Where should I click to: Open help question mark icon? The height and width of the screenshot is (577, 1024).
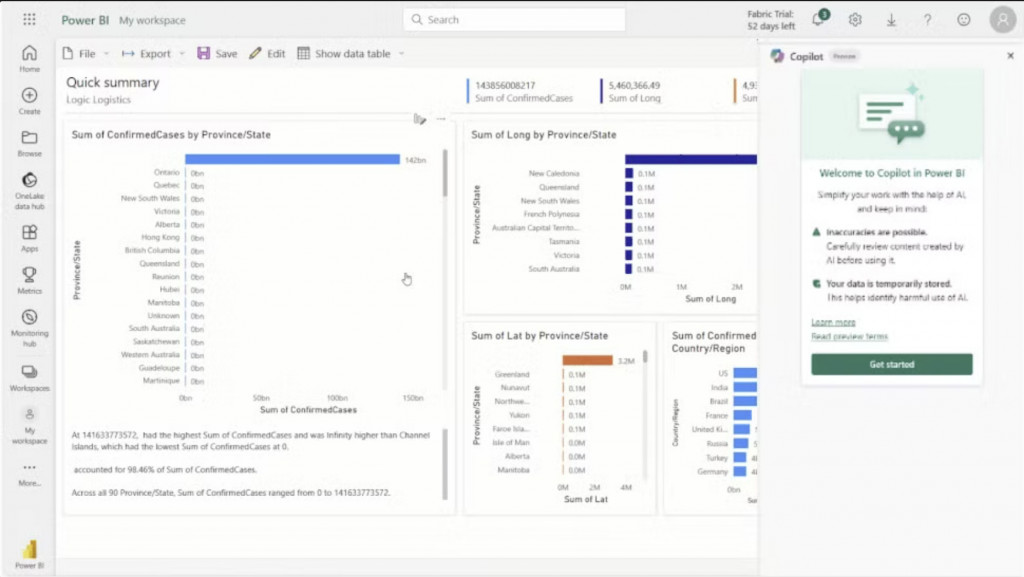point(927,20)
